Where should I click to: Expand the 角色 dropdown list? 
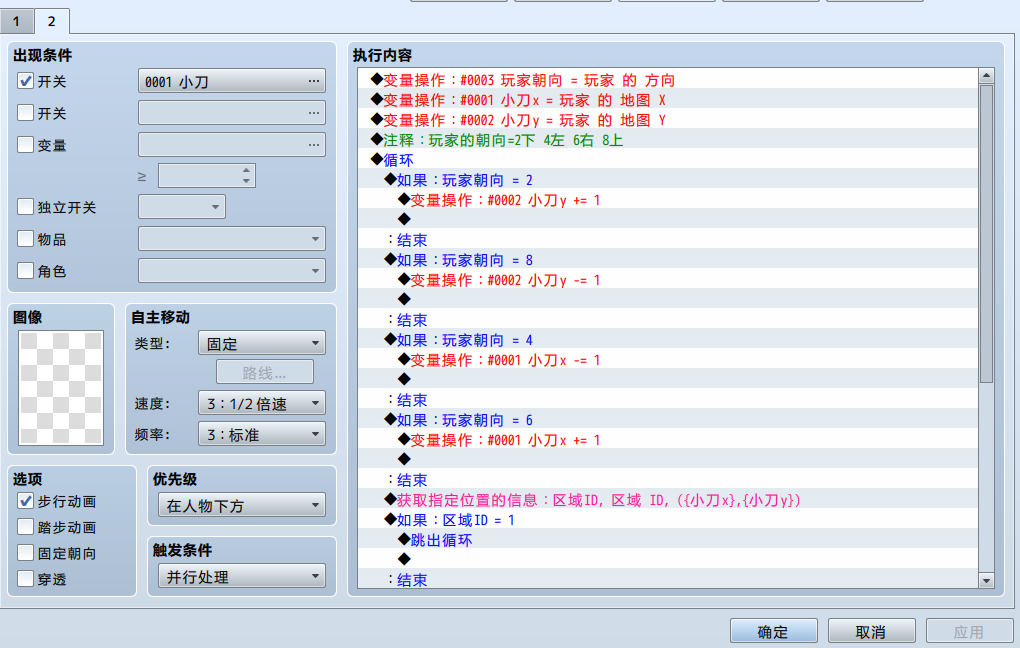(232, 271)
